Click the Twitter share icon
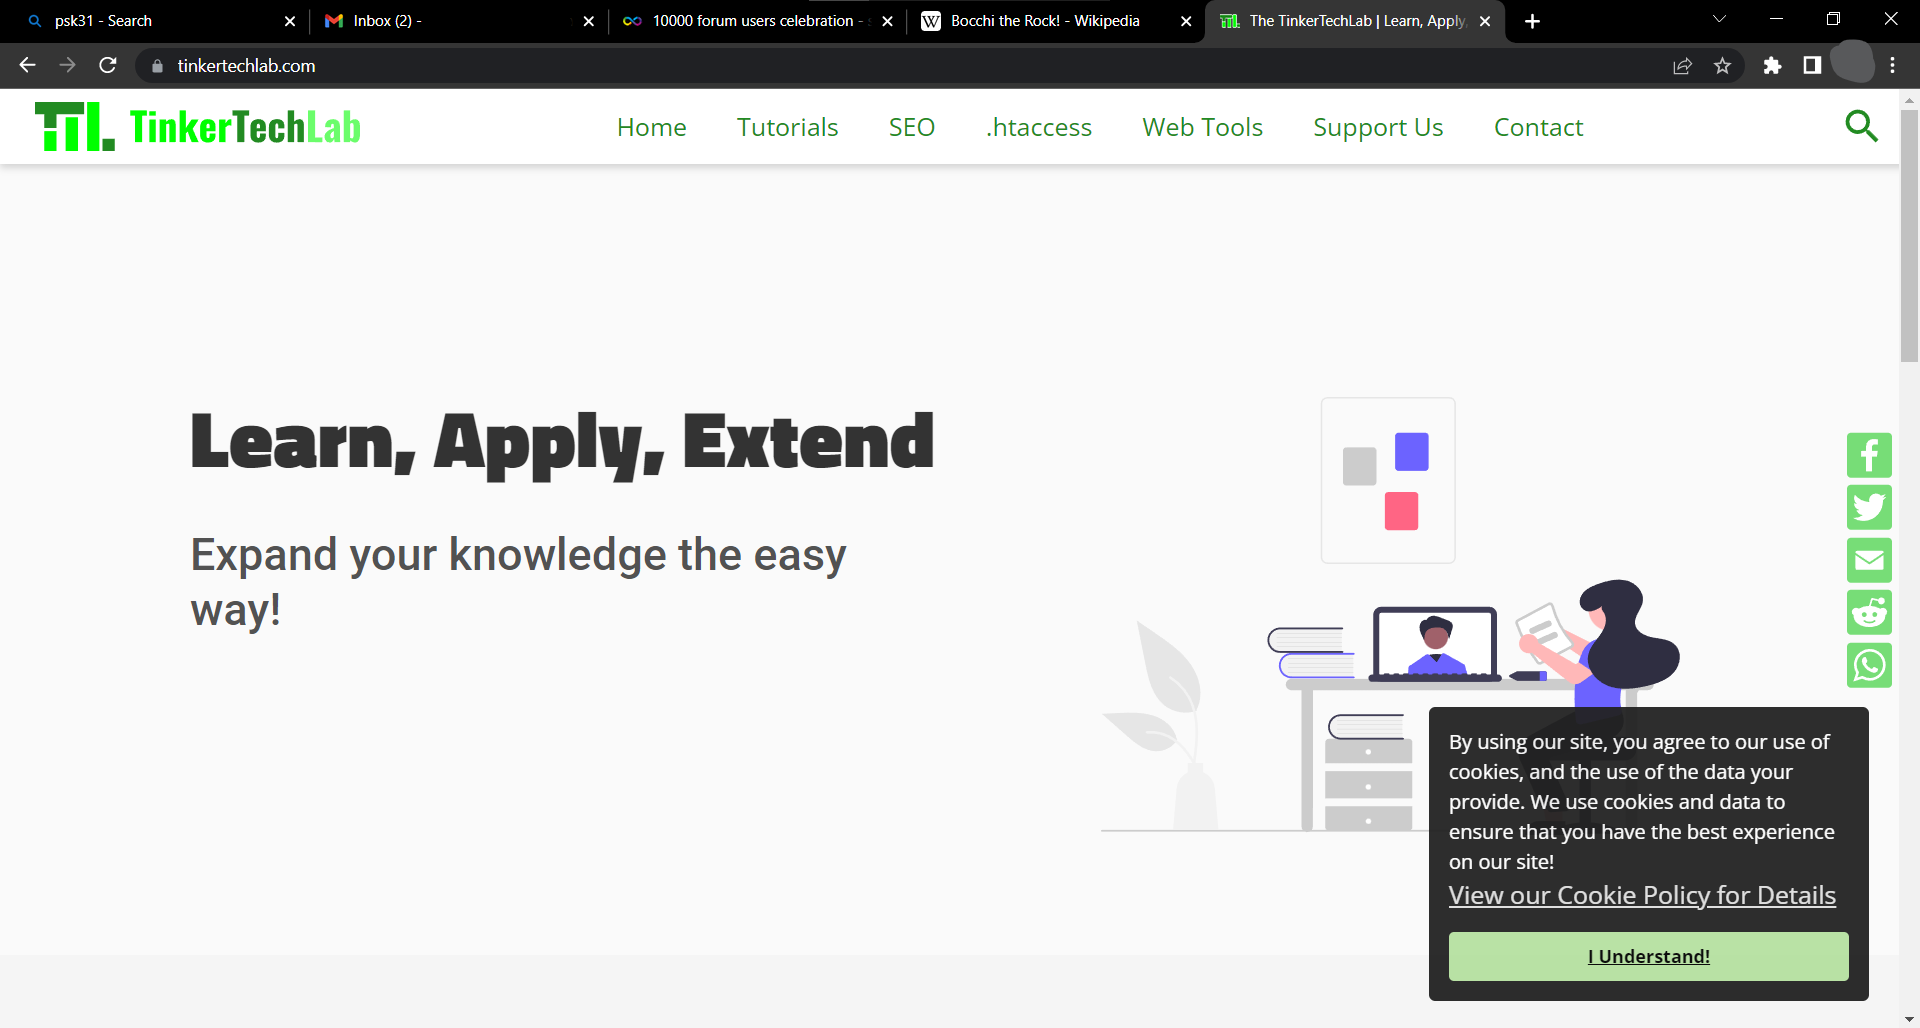The height and width of the screenshot is (1028, 1920). pos(1868,508)
